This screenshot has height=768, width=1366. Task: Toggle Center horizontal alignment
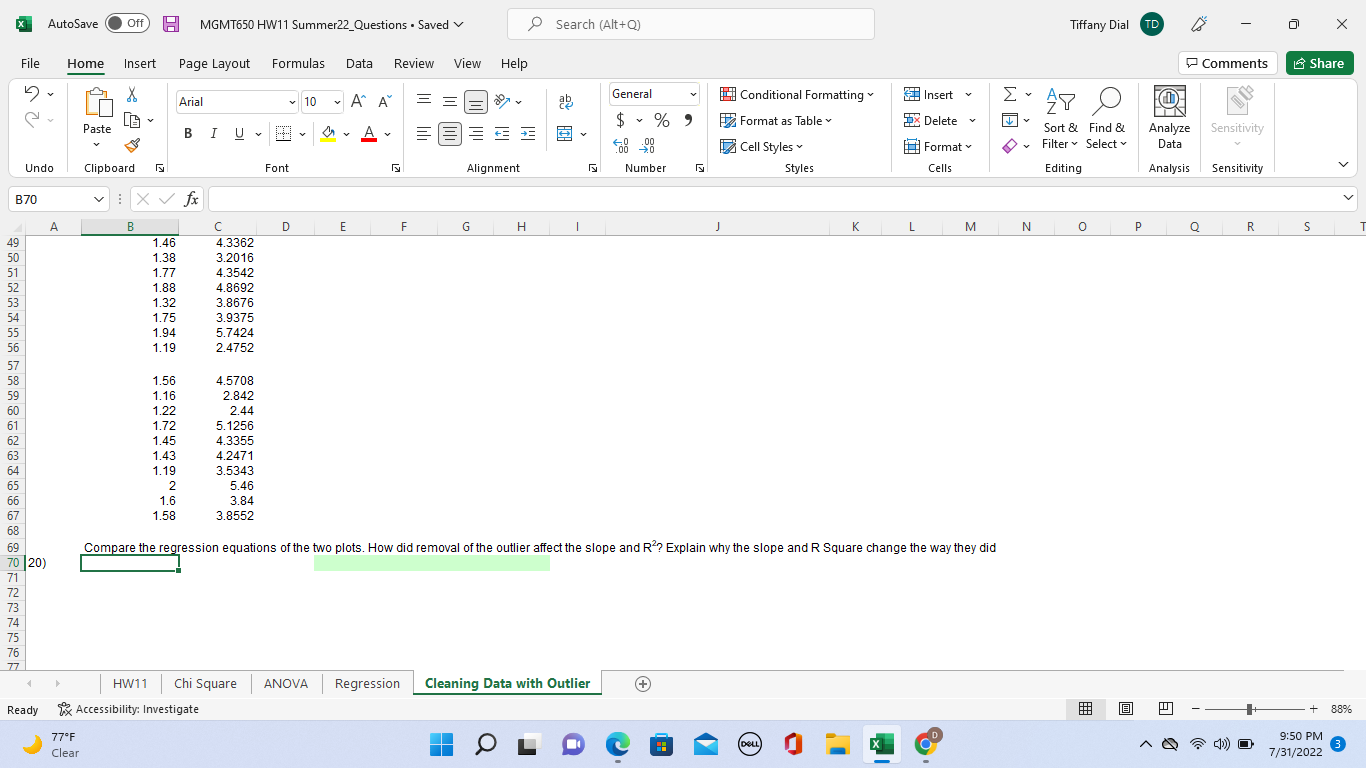pyautogui.click(x=450, y=134)
